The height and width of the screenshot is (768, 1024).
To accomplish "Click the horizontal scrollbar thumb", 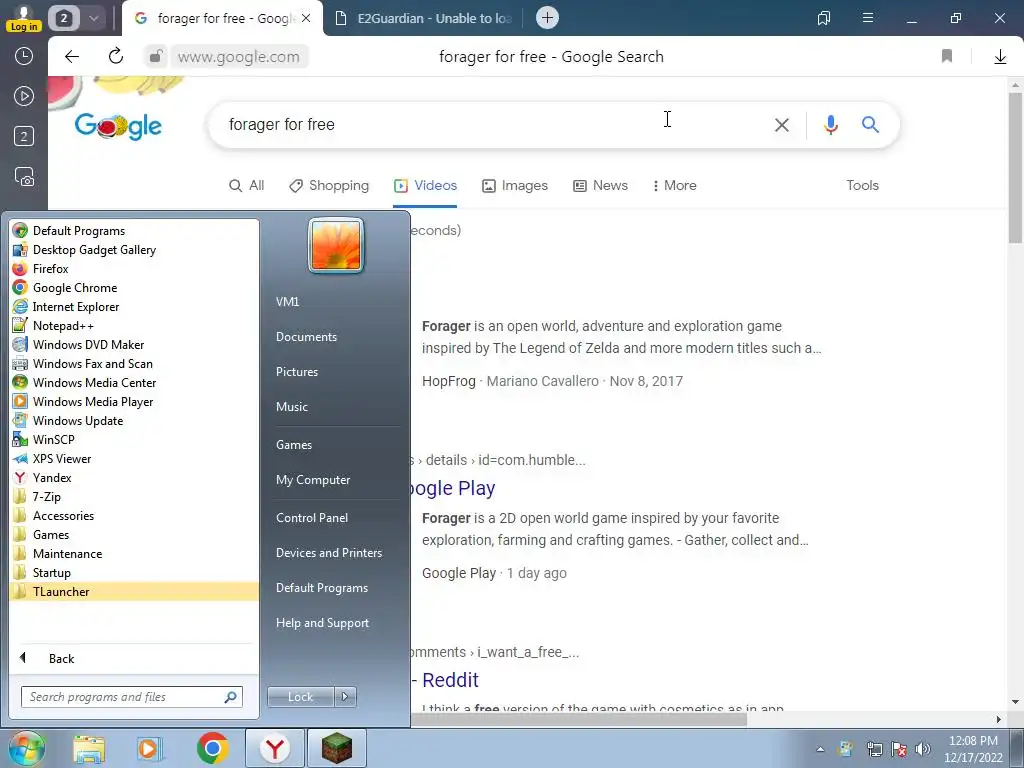I will point(579,719).
